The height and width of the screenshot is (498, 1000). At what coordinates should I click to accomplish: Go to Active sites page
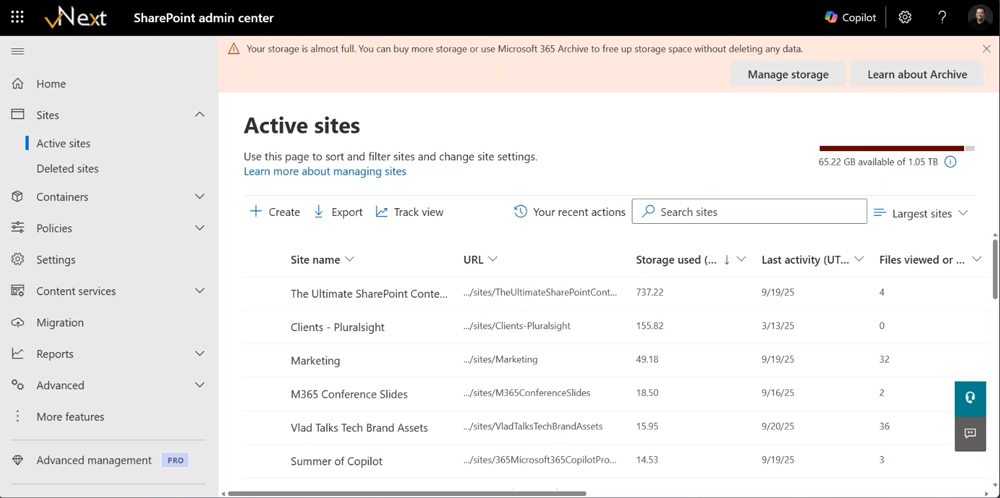[63, 143]
